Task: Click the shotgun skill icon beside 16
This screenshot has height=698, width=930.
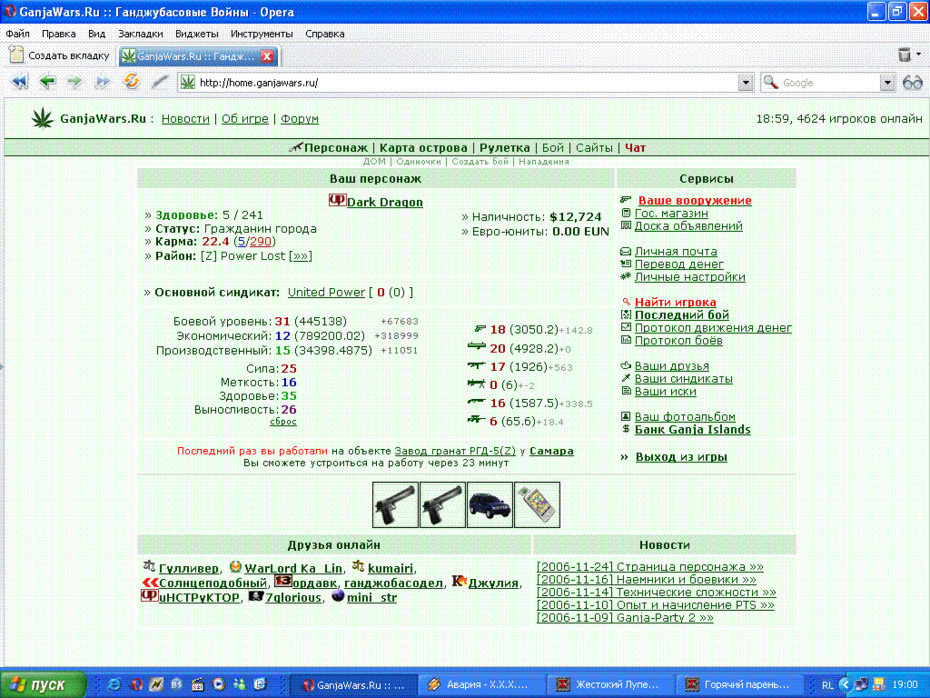Action: (x=476, y=402)
